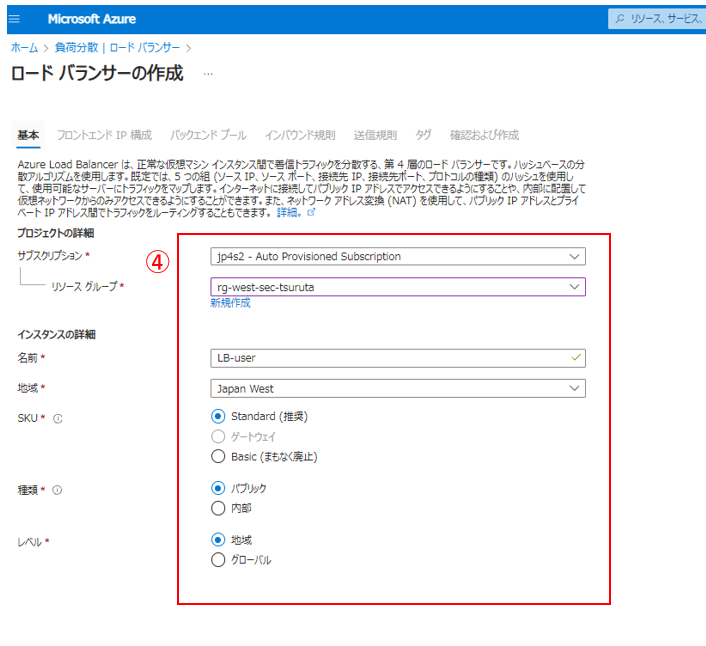706x646 pixels.
Task: Select Standard (推奨) SKU radio button
Action: click(x=218, y=416)
